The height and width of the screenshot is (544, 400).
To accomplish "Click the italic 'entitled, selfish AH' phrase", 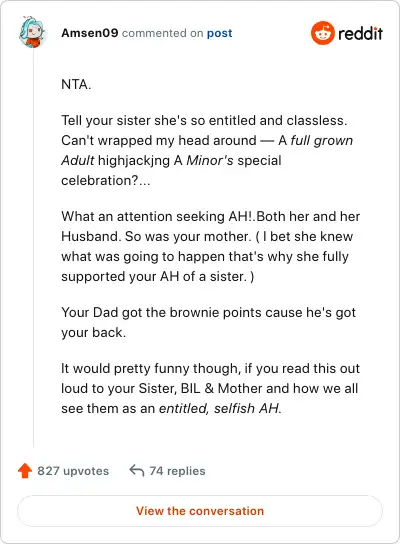I will (219, 408).
